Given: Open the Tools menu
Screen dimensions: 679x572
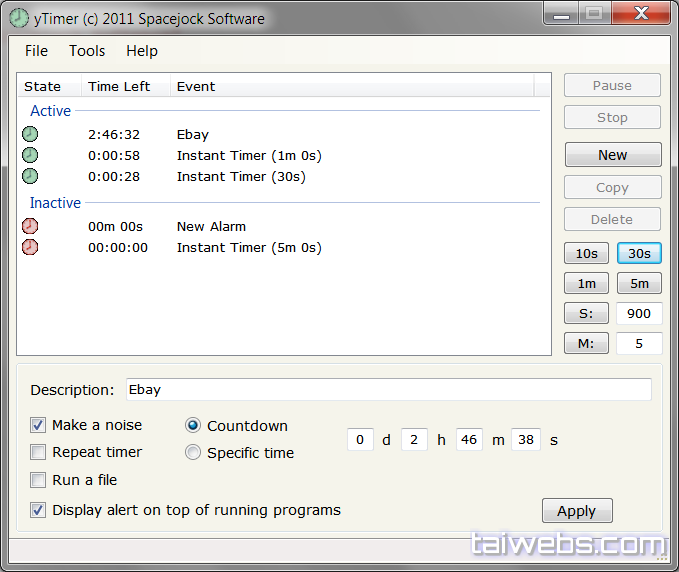Looking at the screenshot, I should [87, 51].
